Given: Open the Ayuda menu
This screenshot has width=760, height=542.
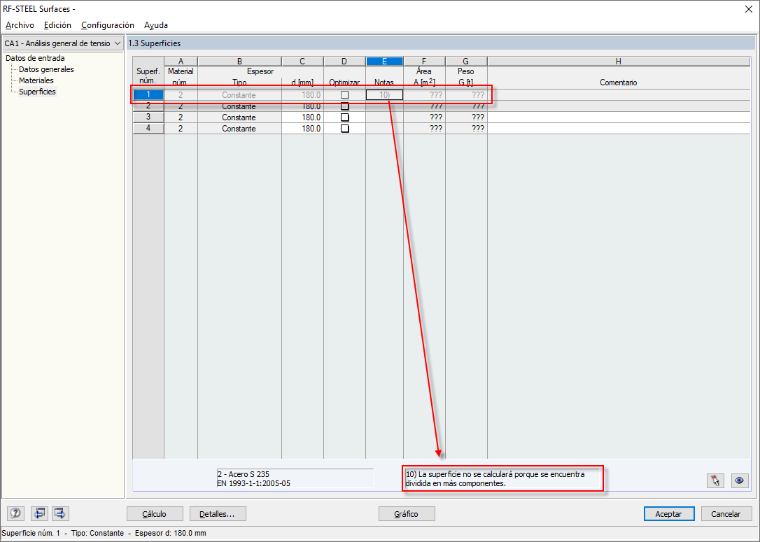Looking at the screenshot, I should tap(156, 25).
